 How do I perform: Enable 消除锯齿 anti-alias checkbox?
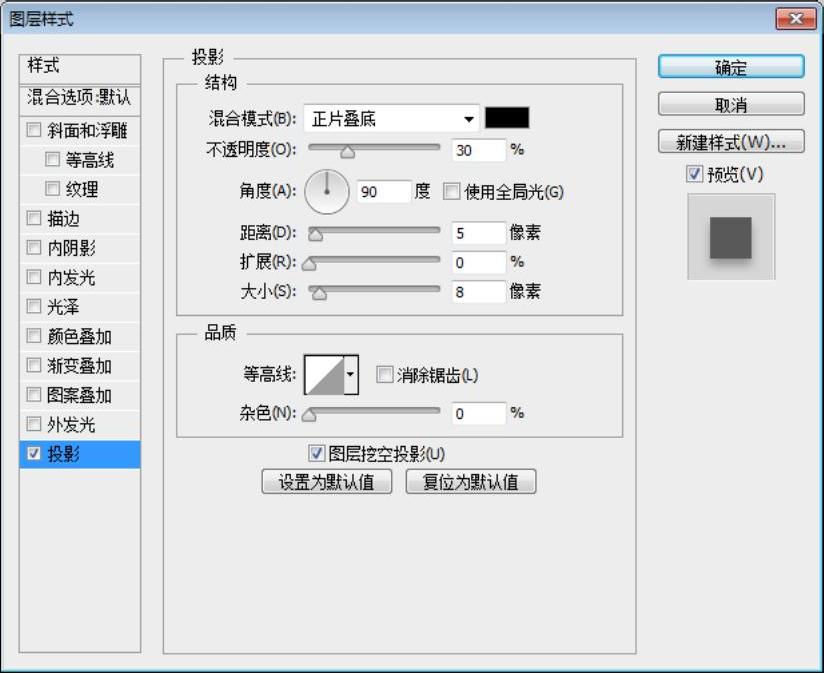point(385,375)
